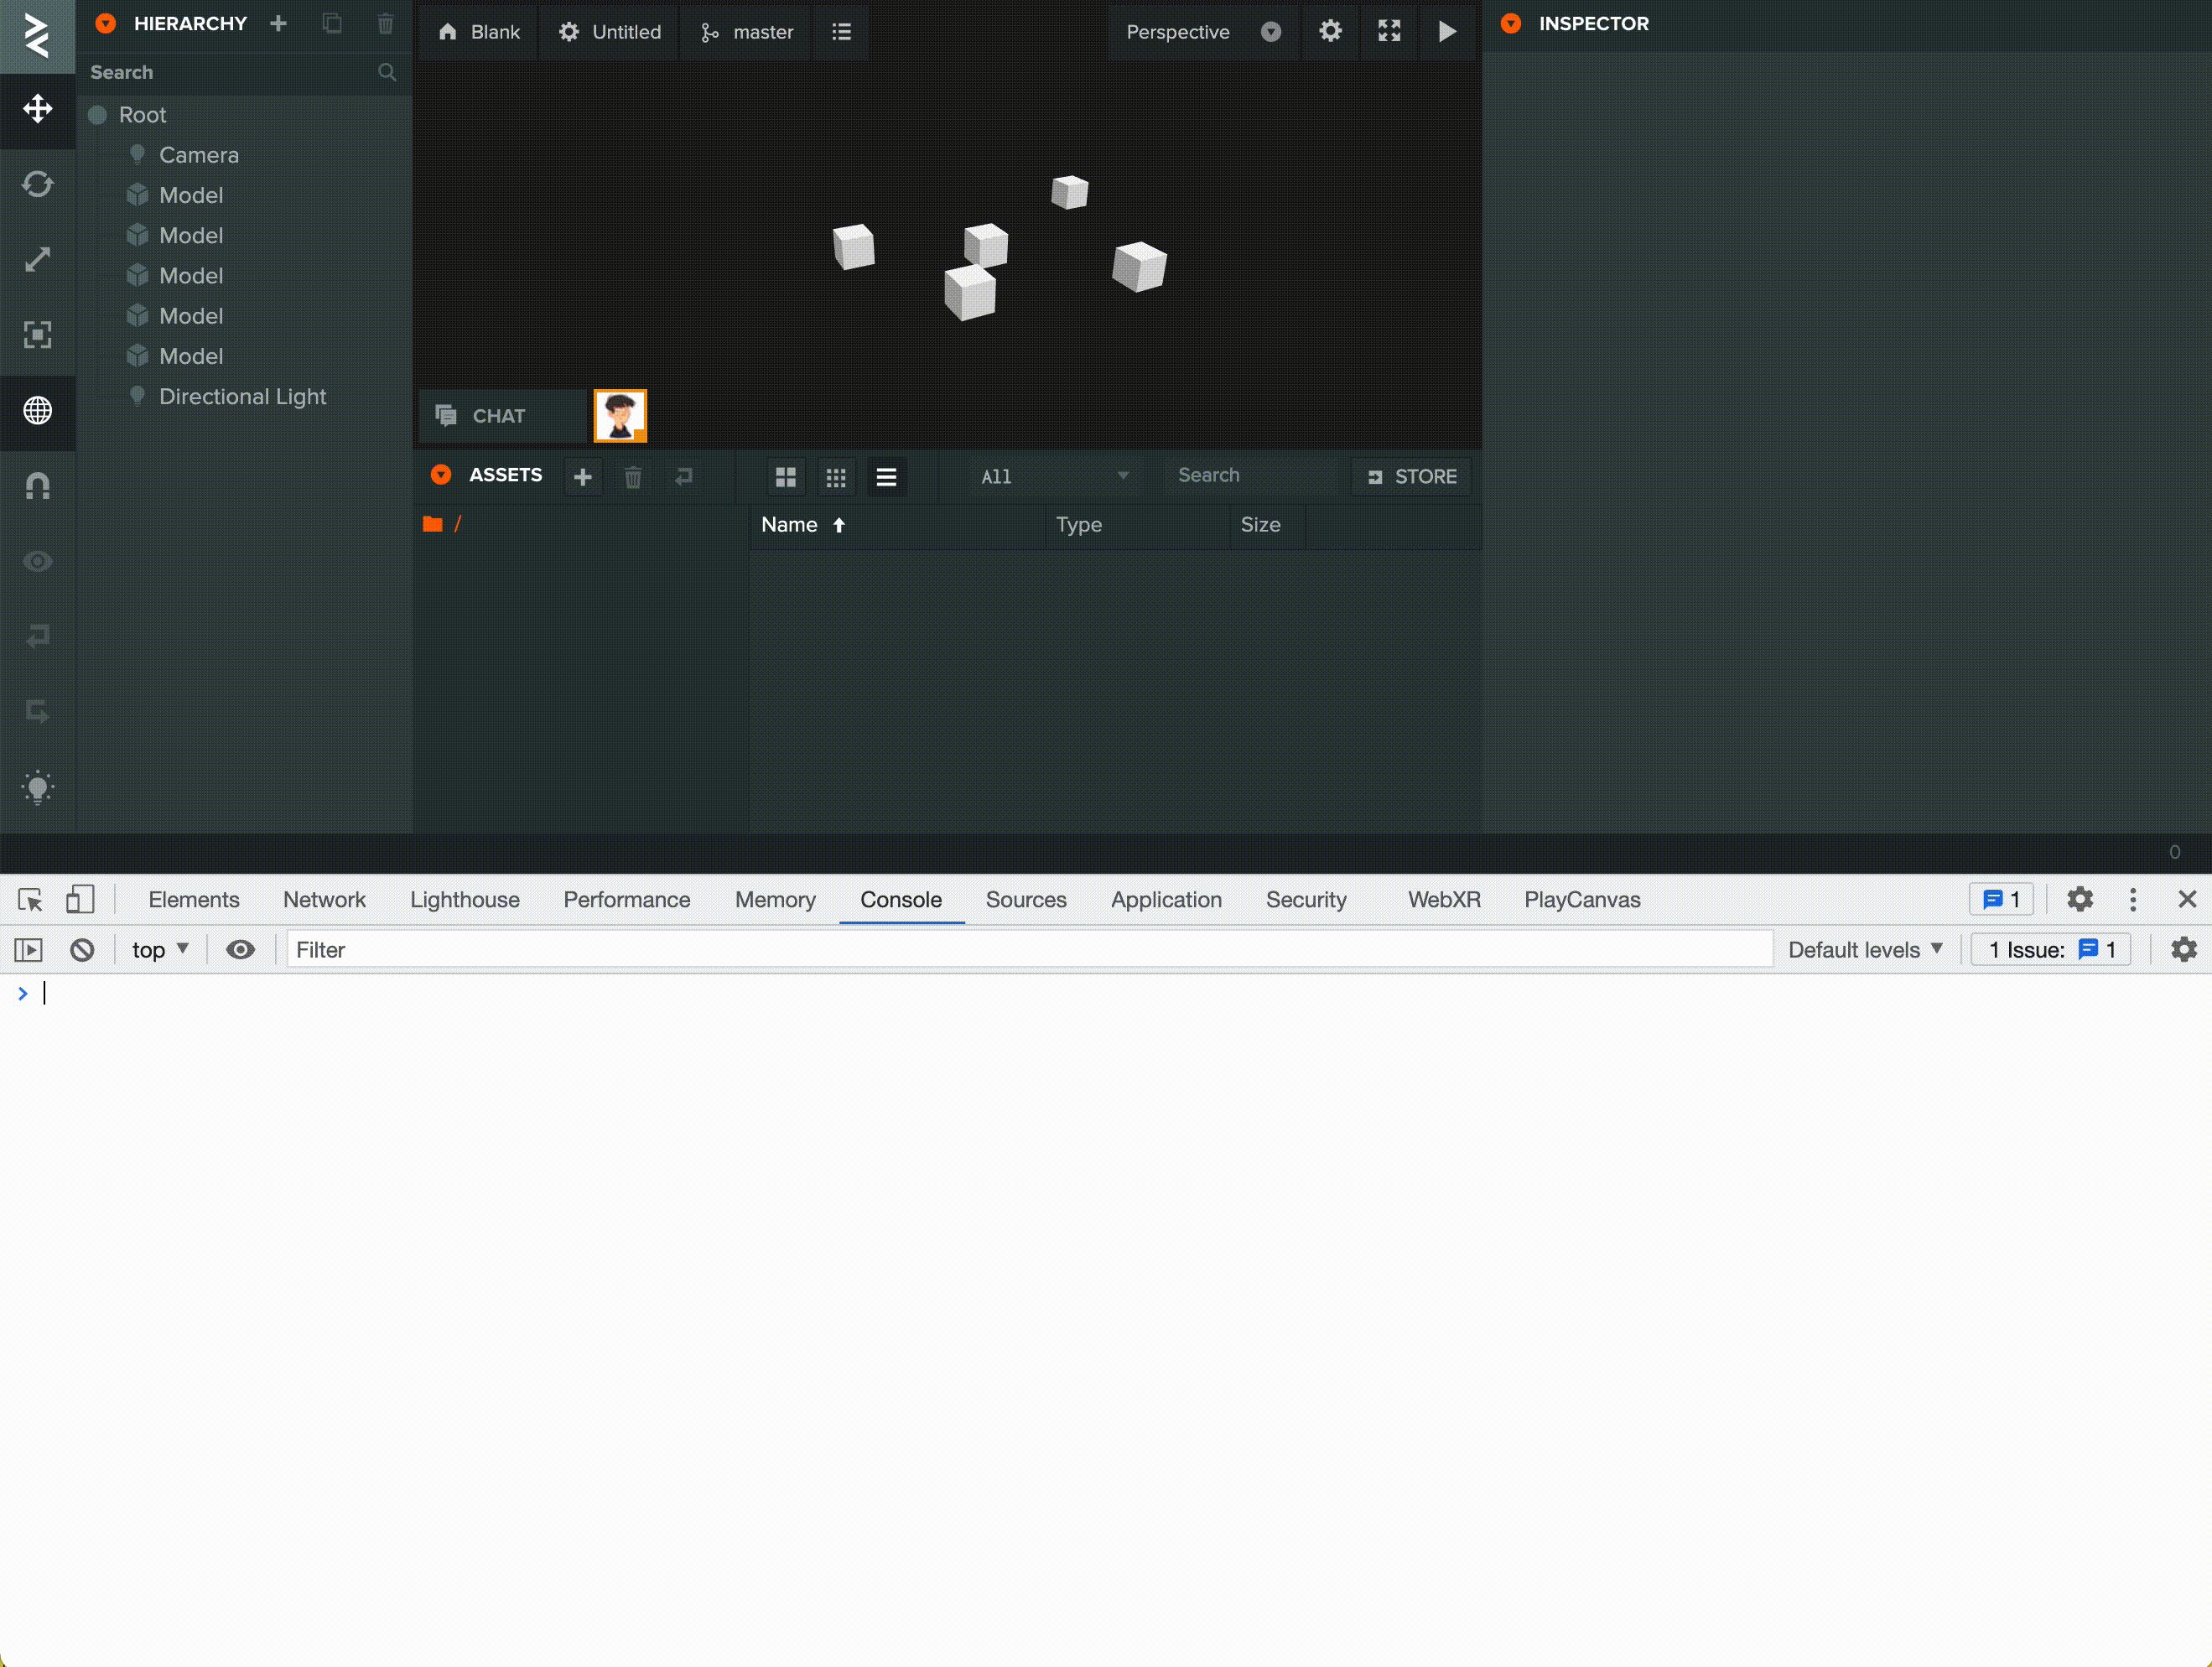Open the Perspective camera dropdown
Image resolution: width=2212 pixels, height=1667 pixels.
(x=1202, y=32)
